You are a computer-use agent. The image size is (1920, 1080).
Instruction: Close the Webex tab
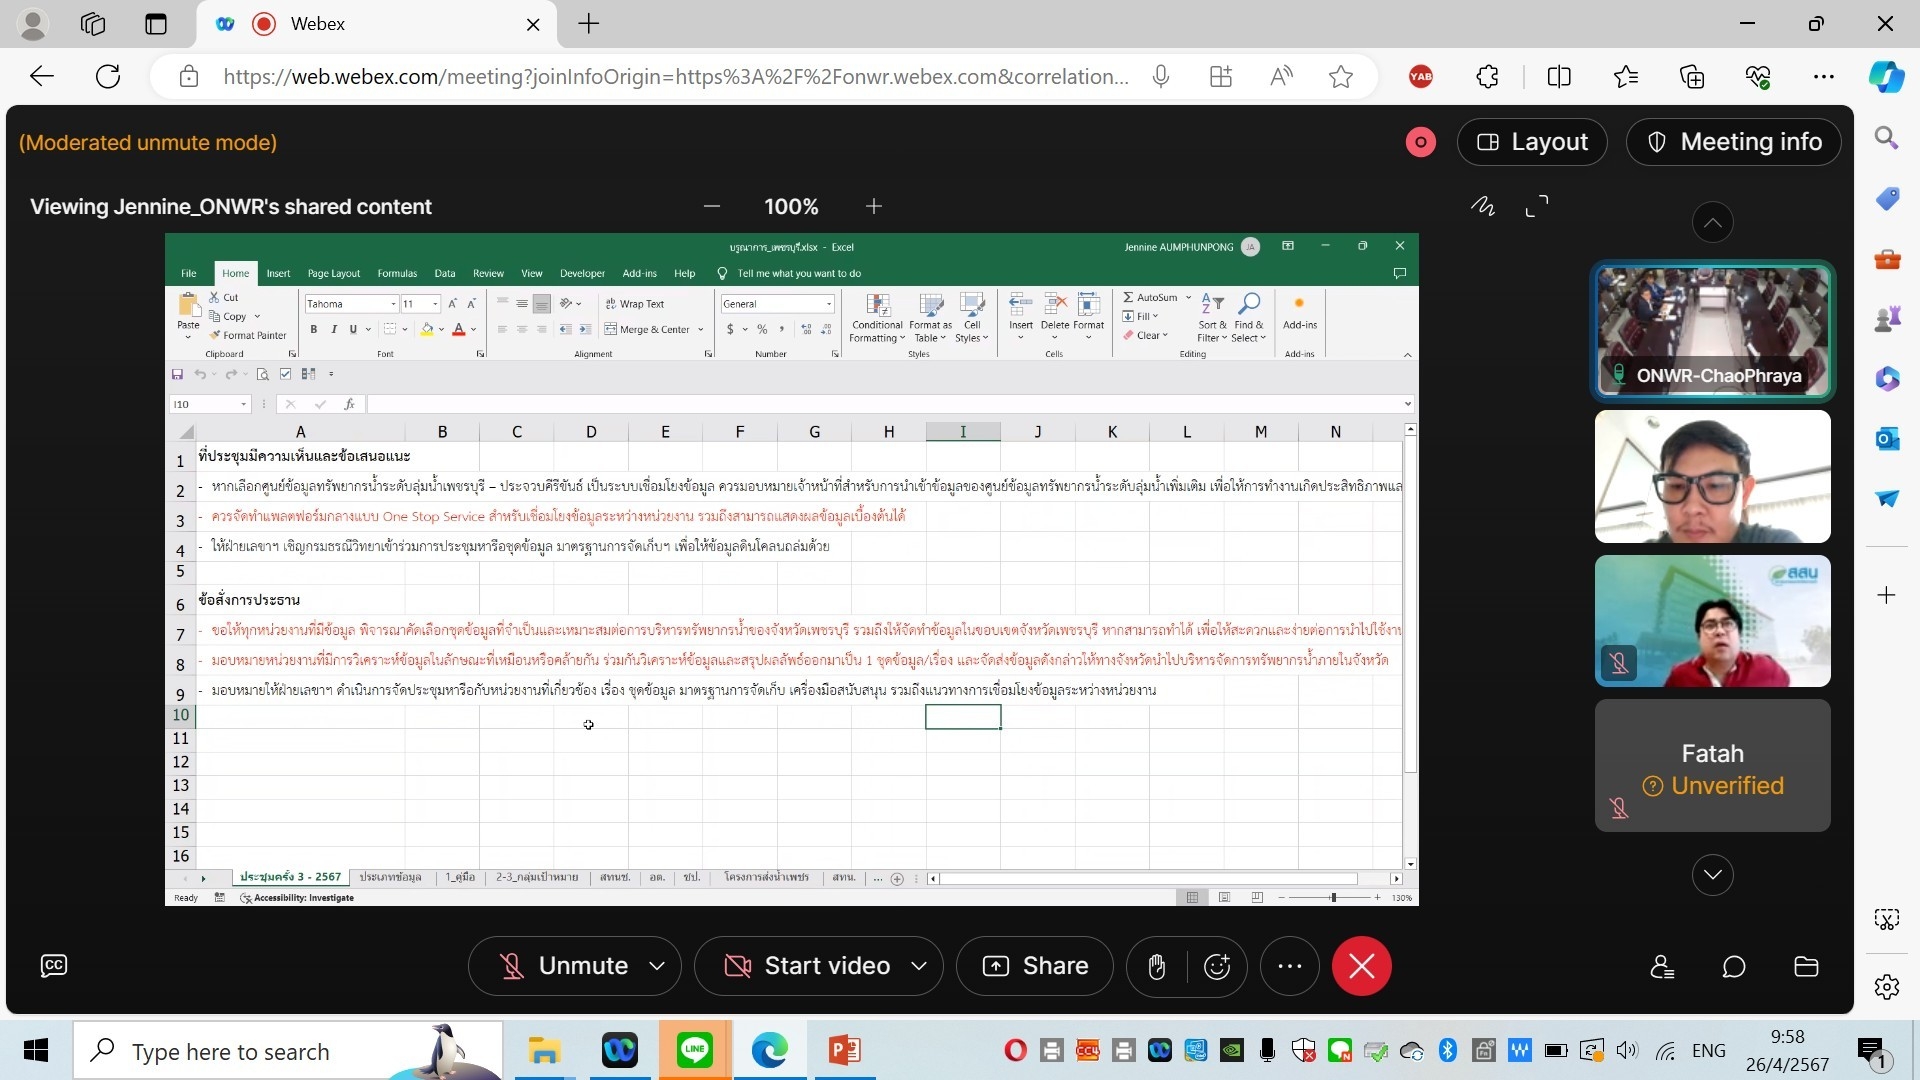(x=534, y=25)
